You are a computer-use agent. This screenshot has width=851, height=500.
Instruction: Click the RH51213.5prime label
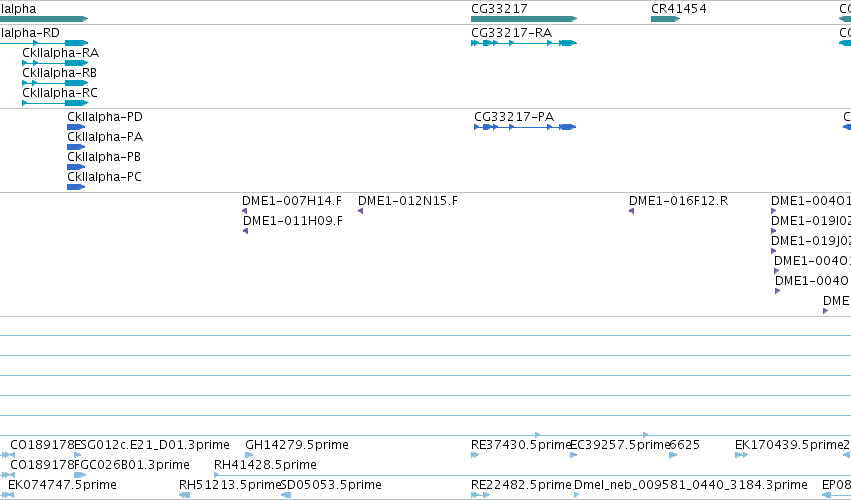230,485
